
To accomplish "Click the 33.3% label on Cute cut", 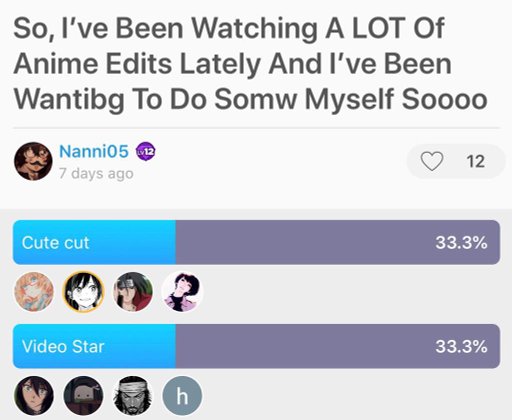I will (x=461, y=242).
